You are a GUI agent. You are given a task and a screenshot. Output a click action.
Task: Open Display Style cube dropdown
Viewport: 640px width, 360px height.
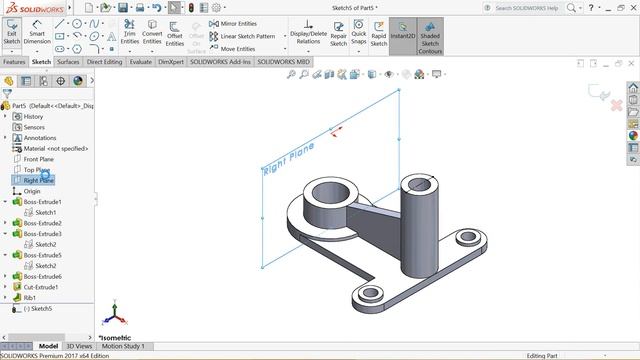(x=372, y=74)
